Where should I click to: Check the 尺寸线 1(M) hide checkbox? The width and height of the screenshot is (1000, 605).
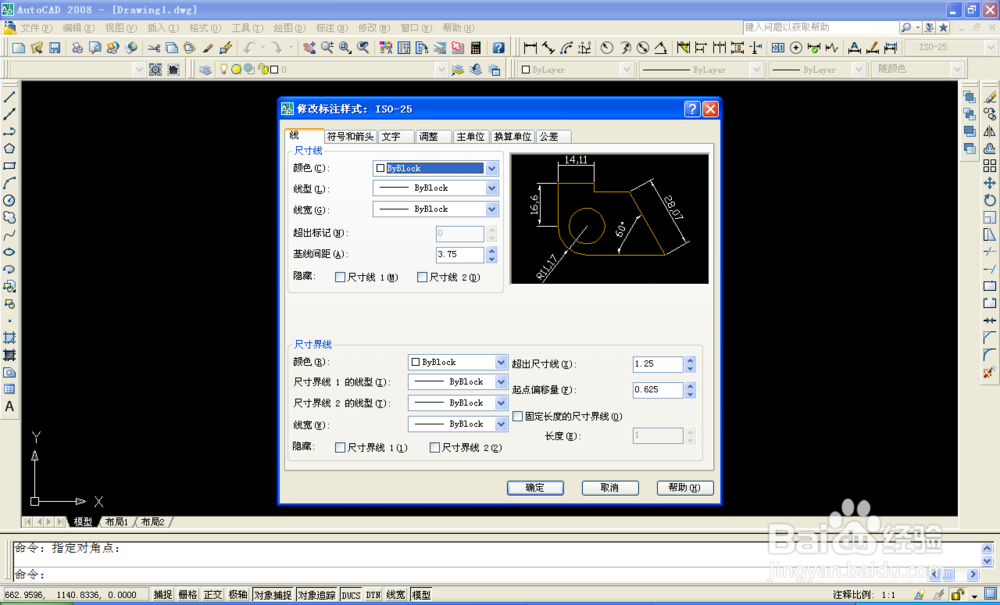click(341, 277)
